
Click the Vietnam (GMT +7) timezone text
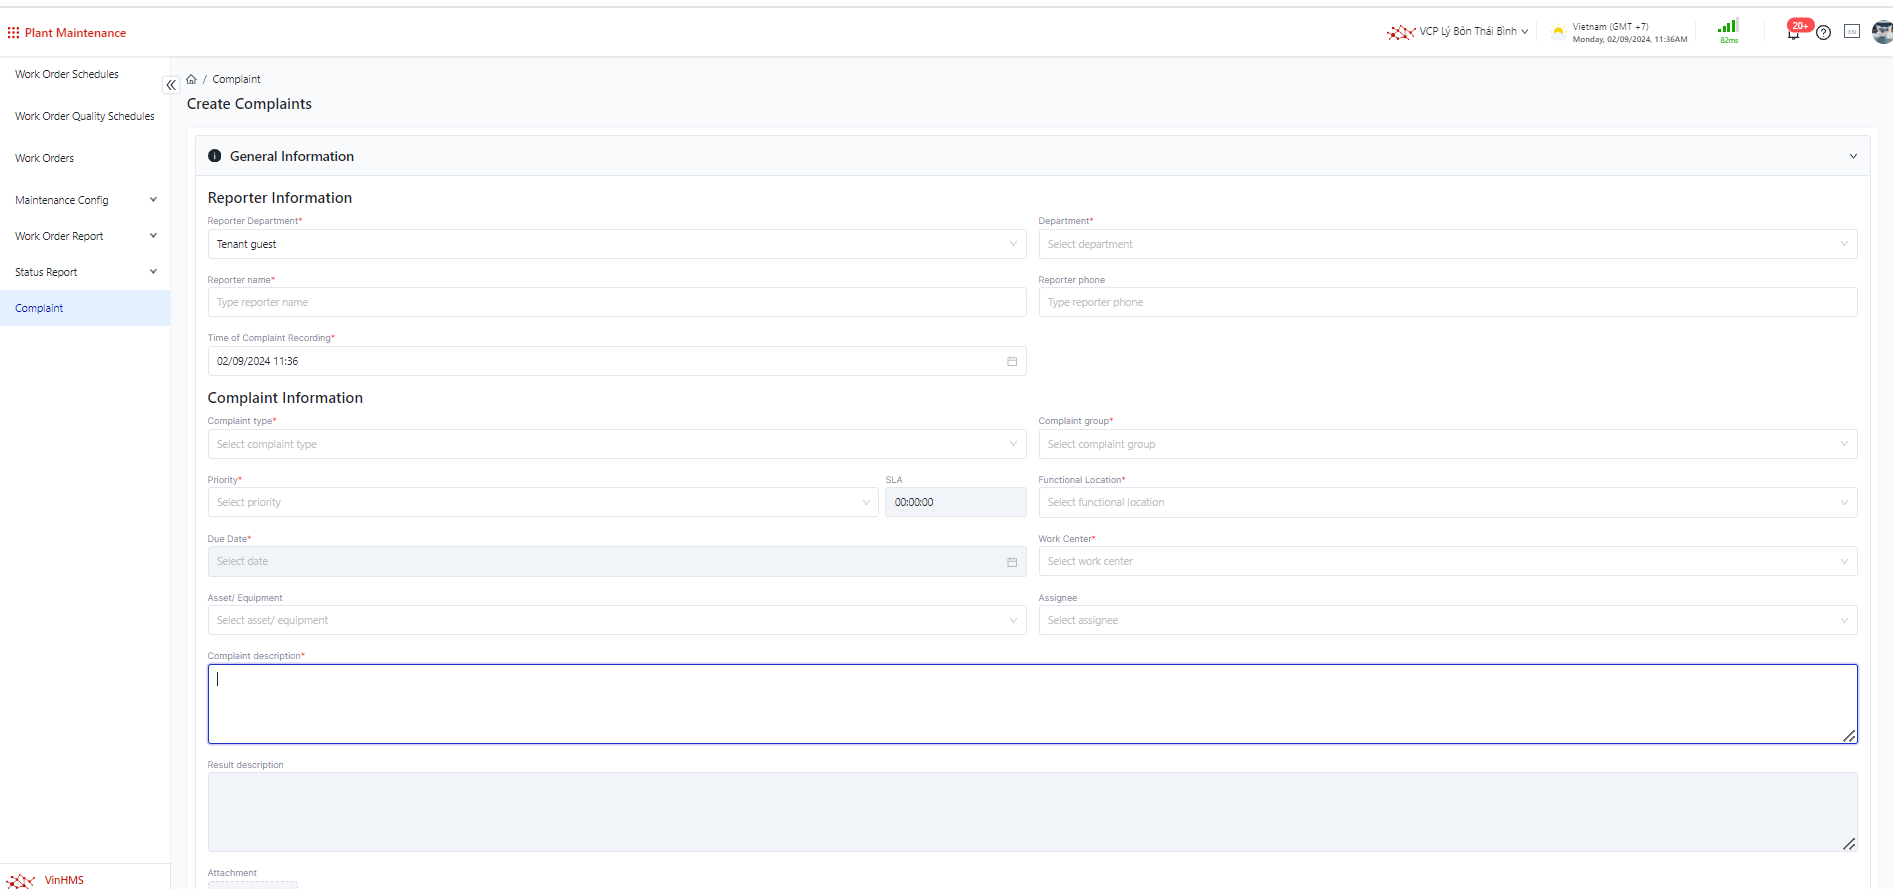pos(1610,27)
